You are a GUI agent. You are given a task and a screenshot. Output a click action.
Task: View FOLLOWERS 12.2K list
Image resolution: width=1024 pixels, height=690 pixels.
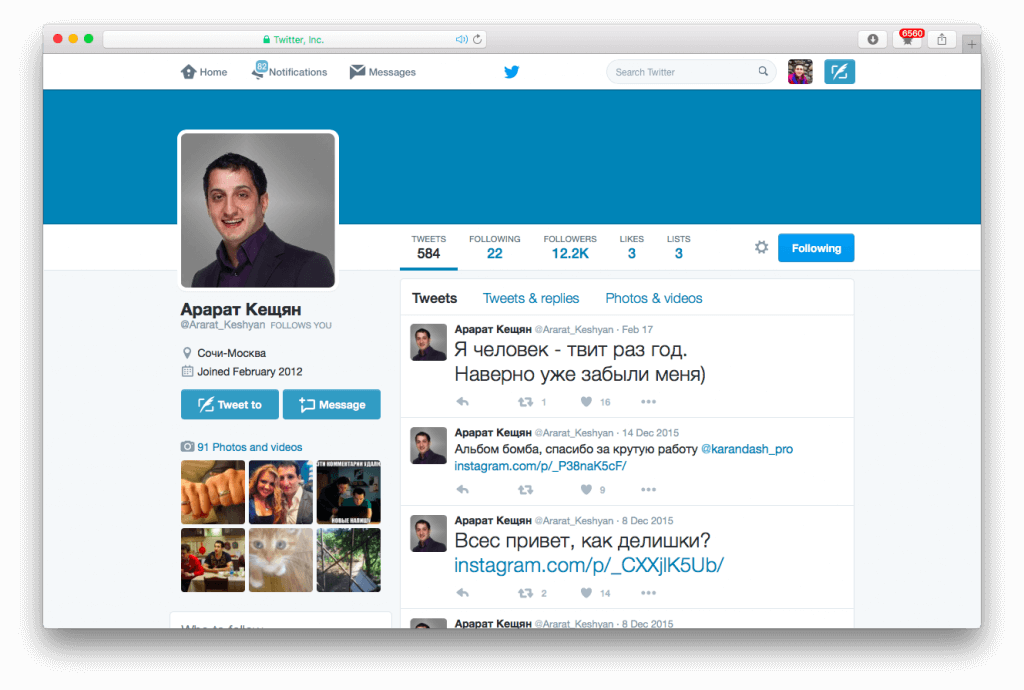(569, 247)
